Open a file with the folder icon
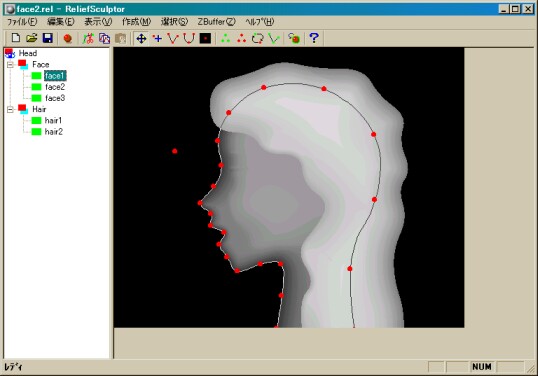 (x=32, y=38)
